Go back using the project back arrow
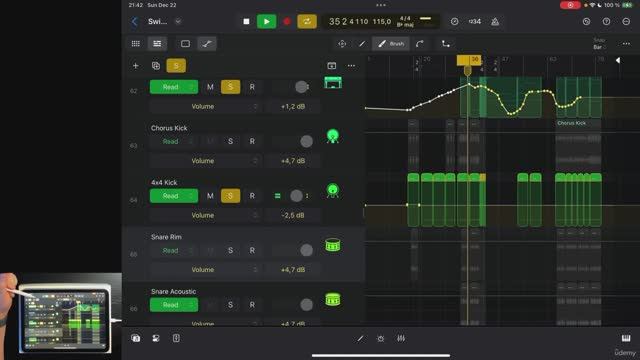Screen dimensions: 640x360 coord(135,22)
